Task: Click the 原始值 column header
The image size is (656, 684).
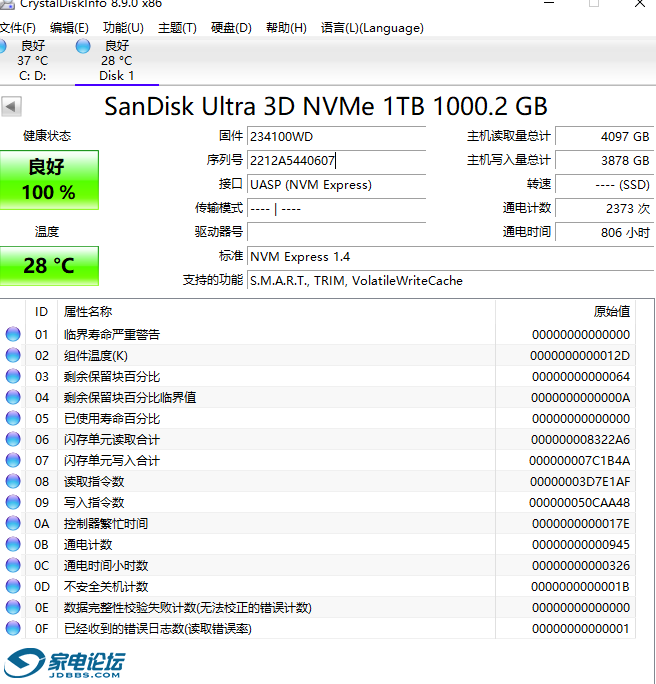Action: 566,312
